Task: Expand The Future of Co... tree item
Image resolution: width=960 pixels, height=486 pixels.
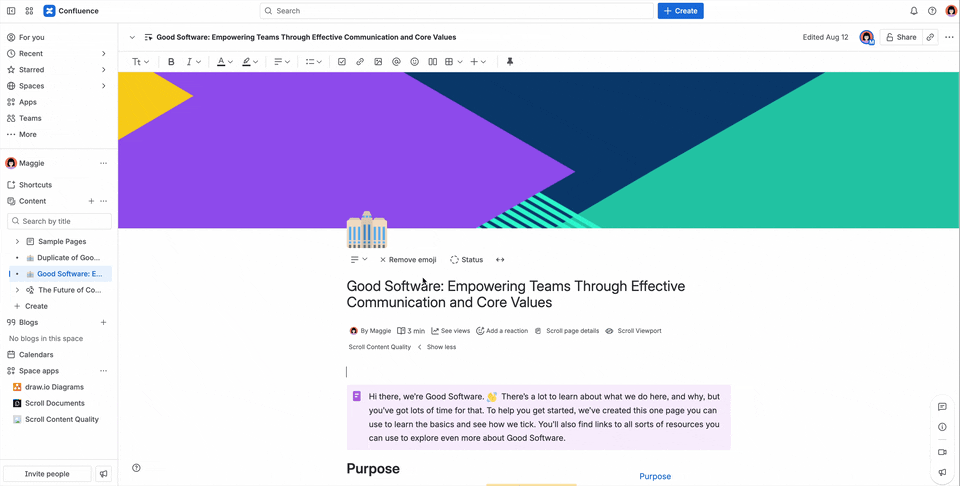Action: tap(17, 290)
